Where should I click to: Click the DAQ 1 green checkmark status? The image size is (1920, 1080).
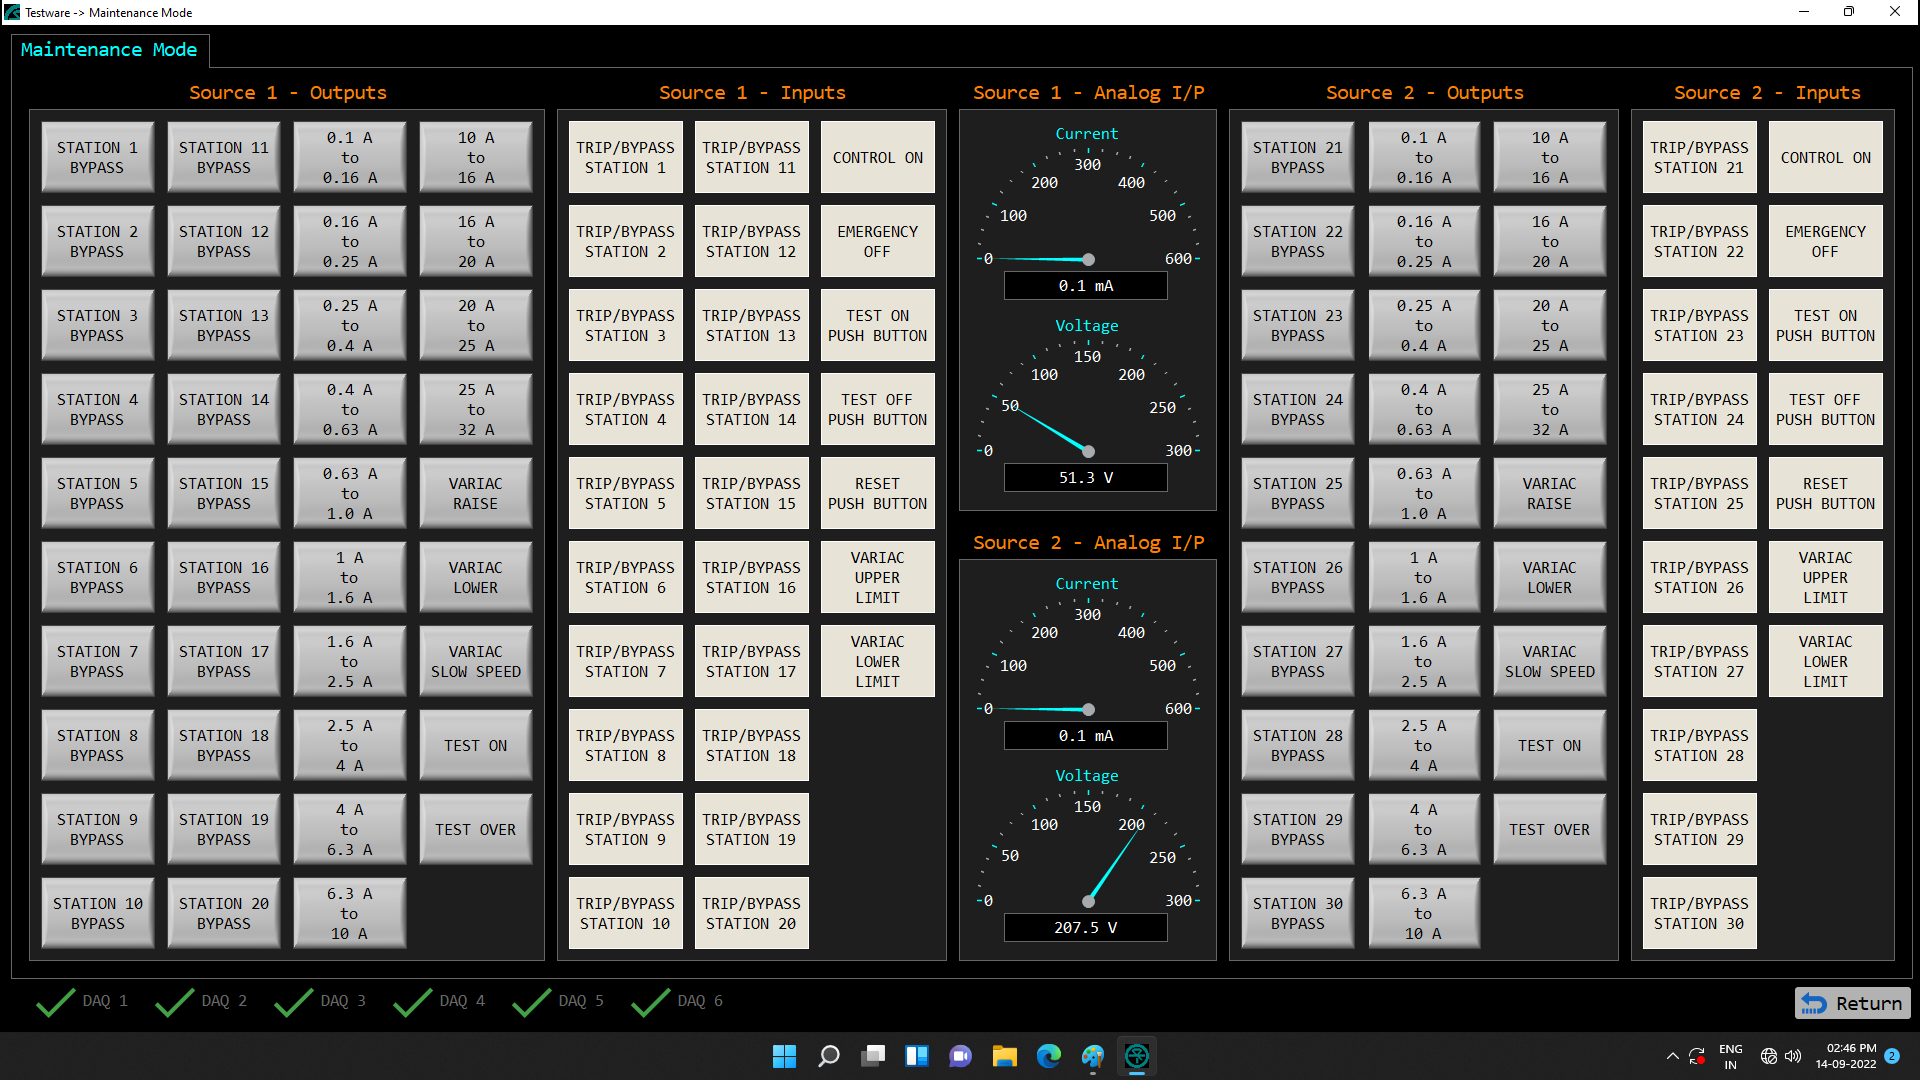click(56, 1002)
